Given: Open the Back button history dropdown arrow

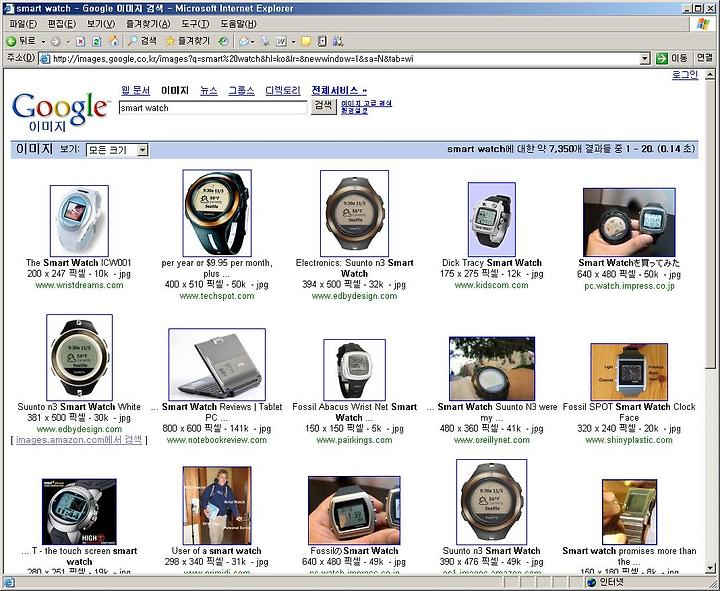Looking at the screenshot, I should tap(43, 42).
